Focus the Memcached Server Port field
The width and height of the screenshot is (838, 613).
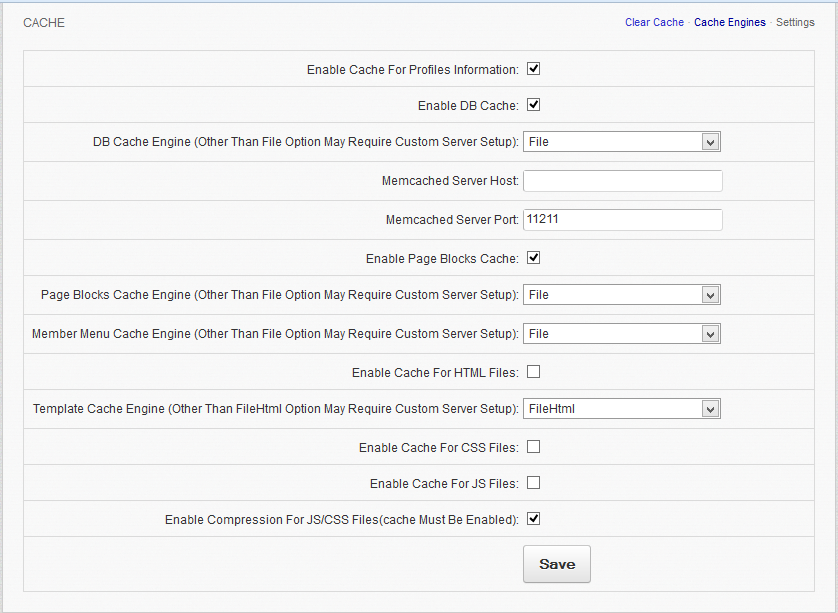point(622,219)
